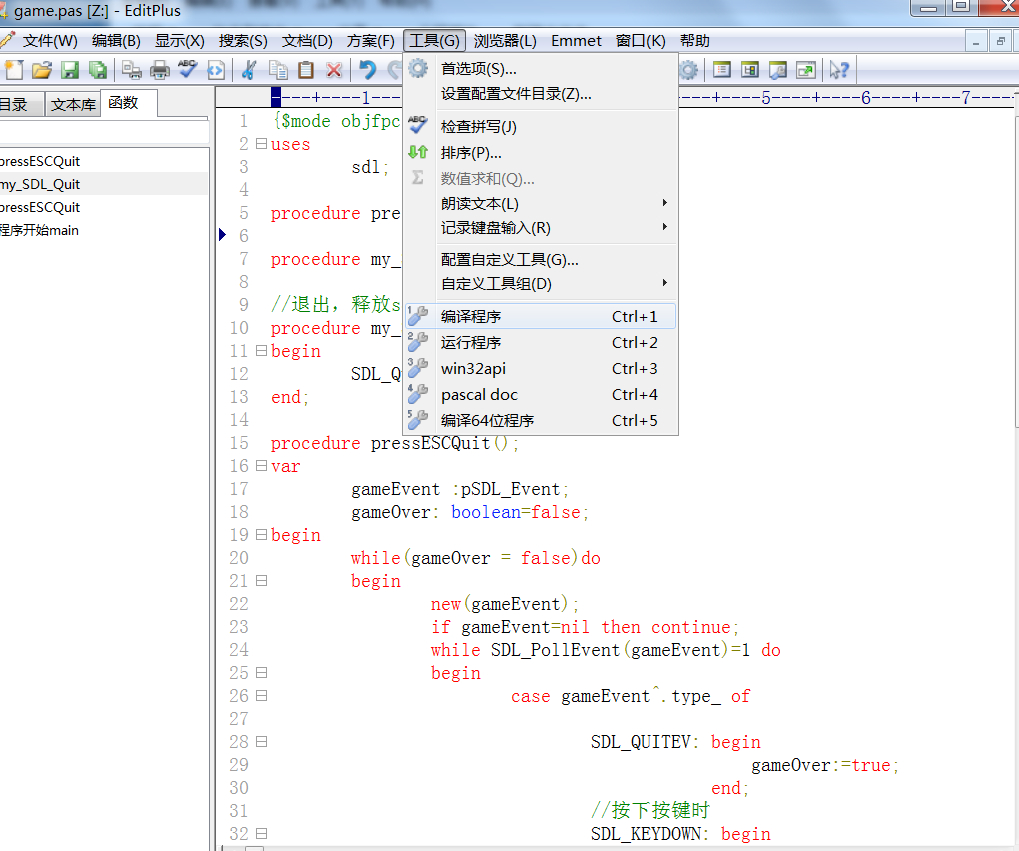Collapse the fold at line 28 SDL_QUITEV
Image resolution: width=1019 pixels, height=851 pixels.
pyautogui.click(x=261, y=742)
